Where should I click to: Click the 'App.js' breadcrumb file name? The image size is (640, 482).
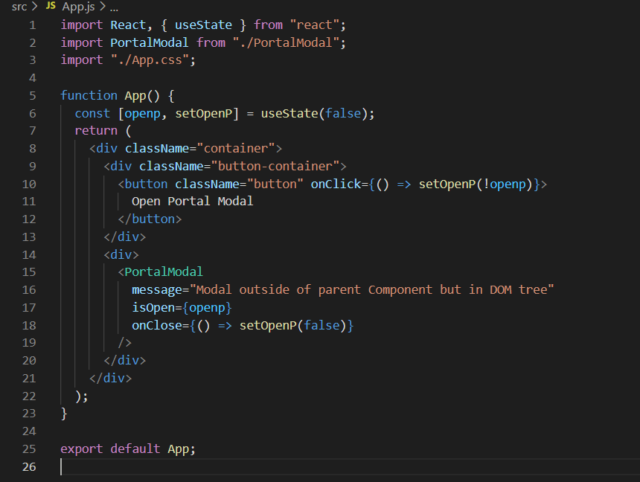(x=78, y=7)
